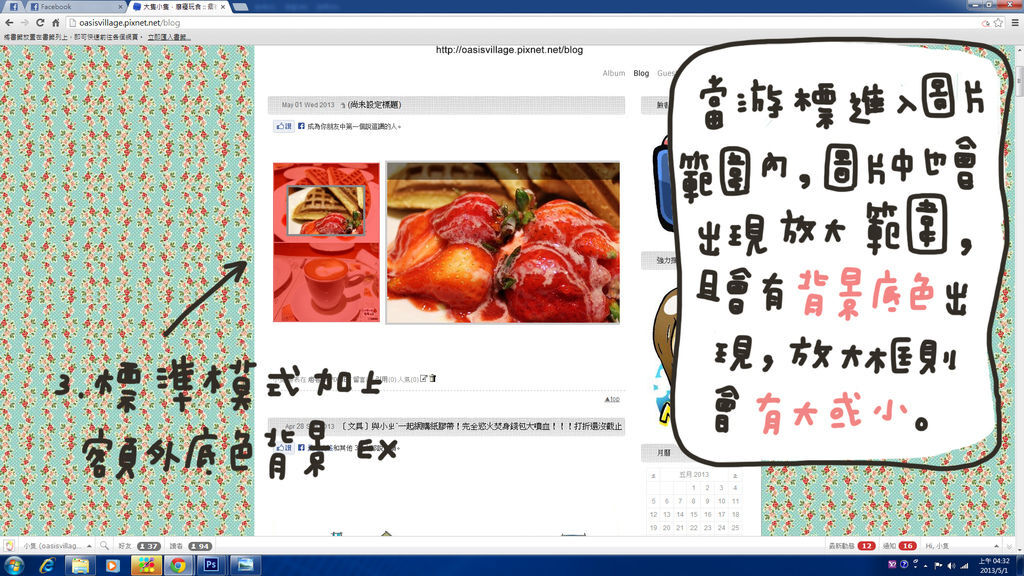Image resolution: width=1024 pixels, height=576 pixels.
Task: Click the delete post trash icon
Action: [432, 378]
